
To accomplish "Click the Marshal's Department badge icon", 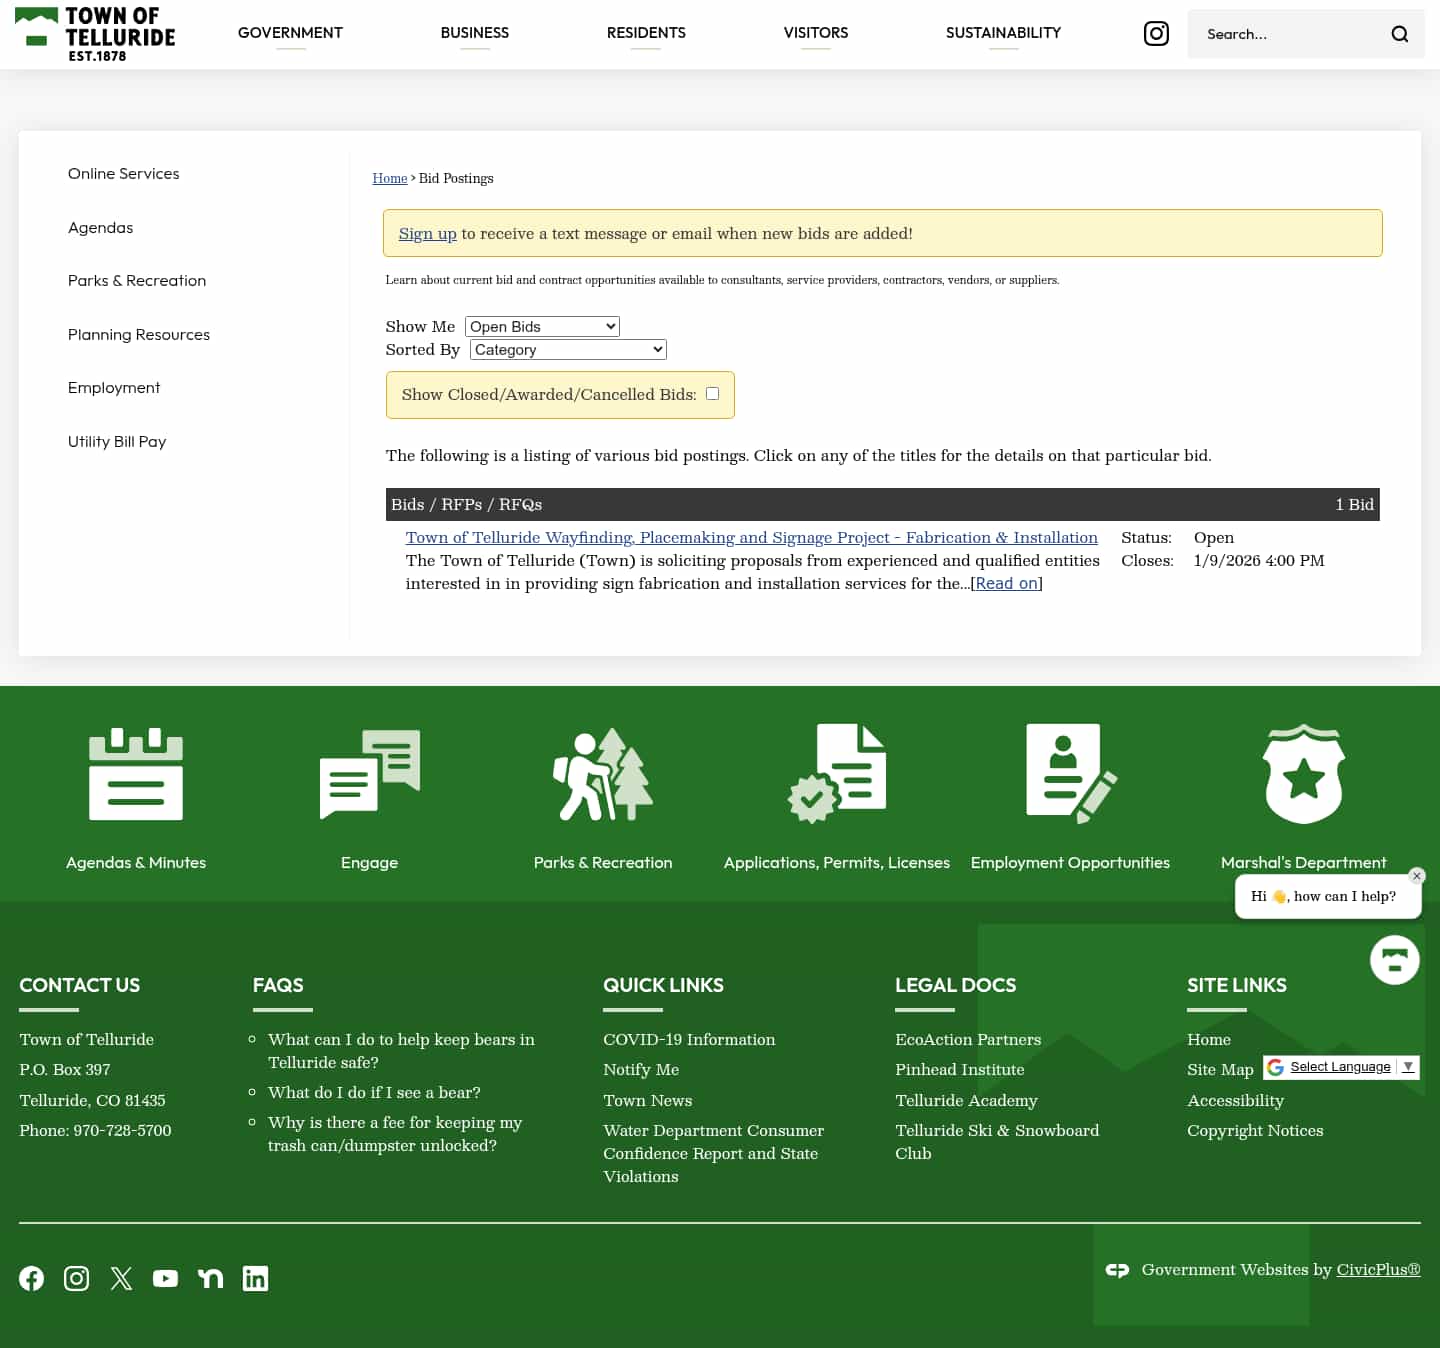I will coord(1303,773).
